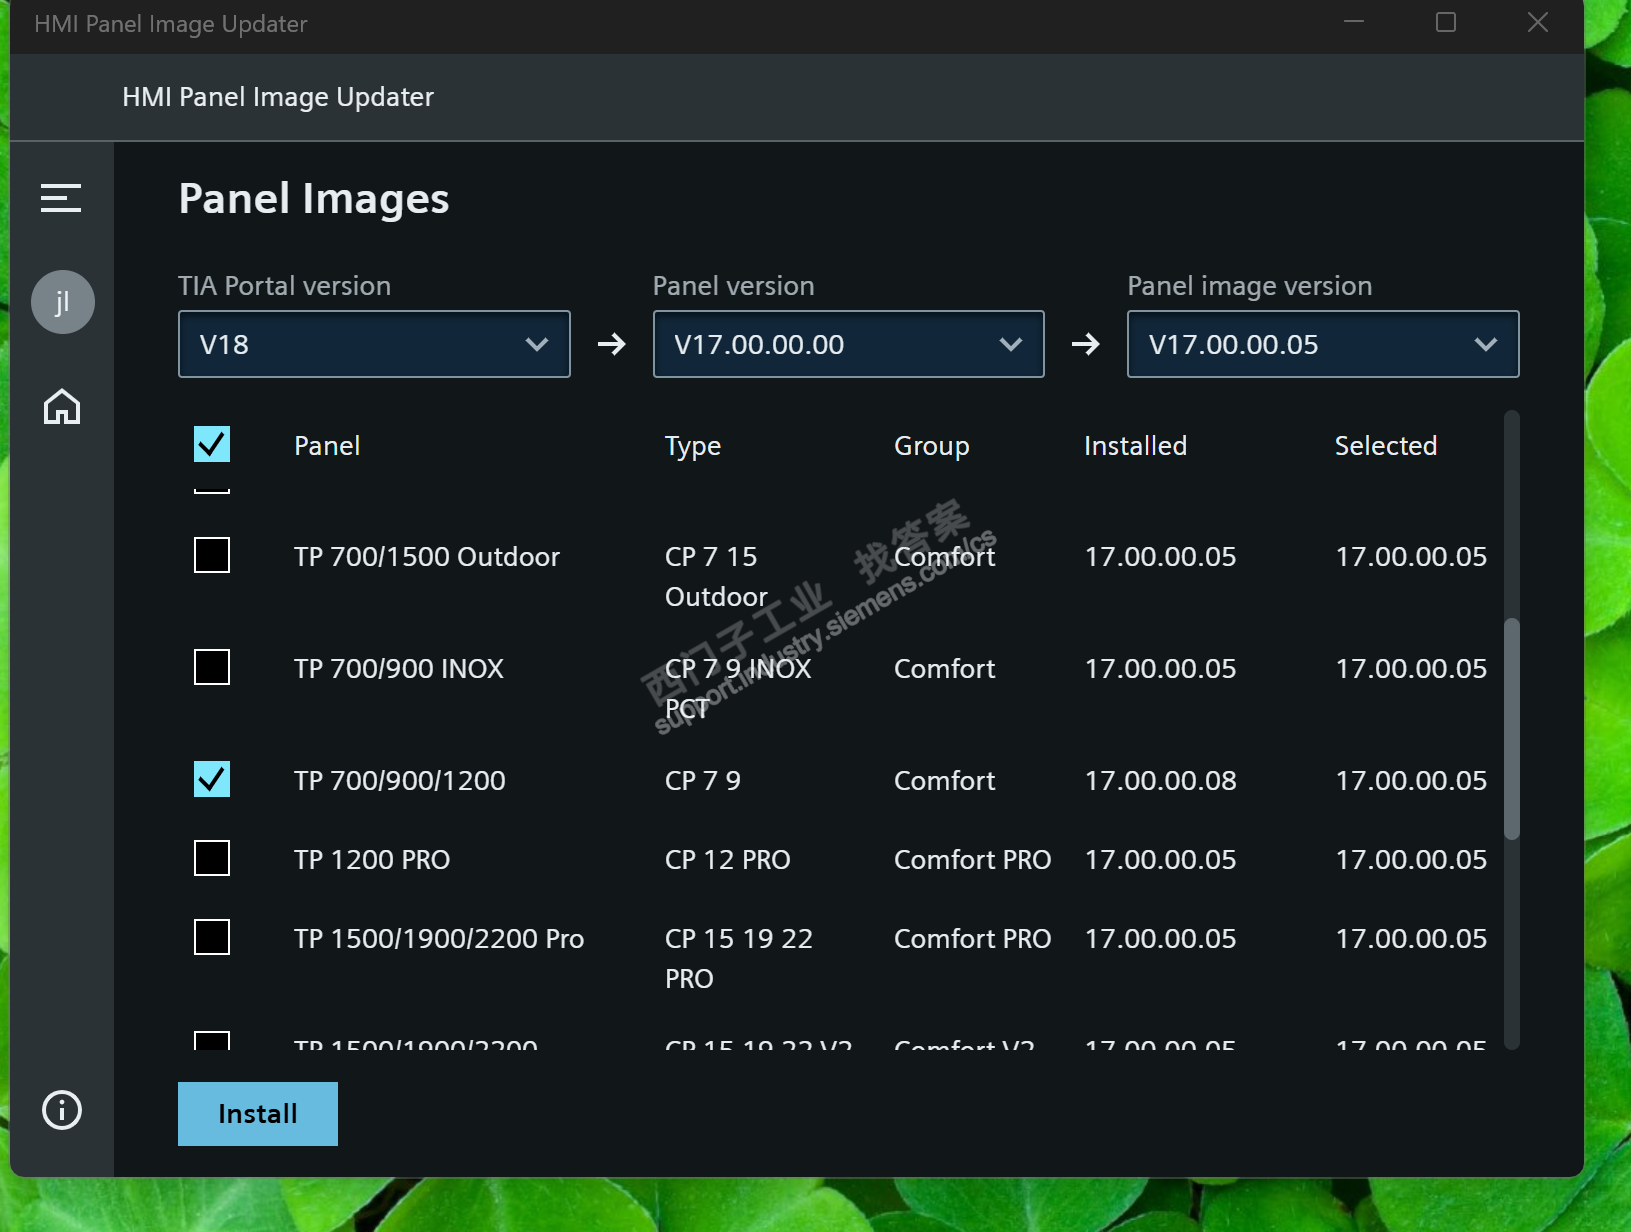The image size is (1631, 1232).
Task: Uncheck the TP 700/900/1200 checkbox
Action: coord(212,779)
